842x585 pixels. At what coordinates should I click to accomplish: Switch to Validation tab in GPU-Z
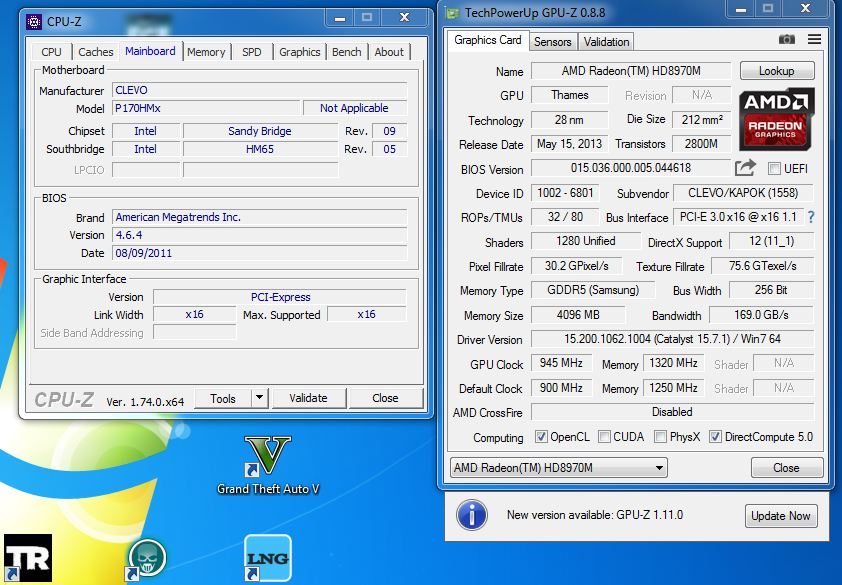click(x=606, y=42)
